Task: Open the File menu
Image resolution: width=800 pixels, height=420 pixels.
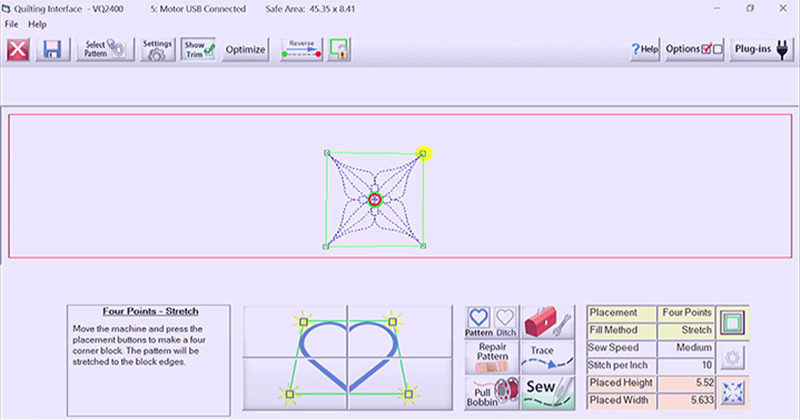Action: [x=12, y=24]
